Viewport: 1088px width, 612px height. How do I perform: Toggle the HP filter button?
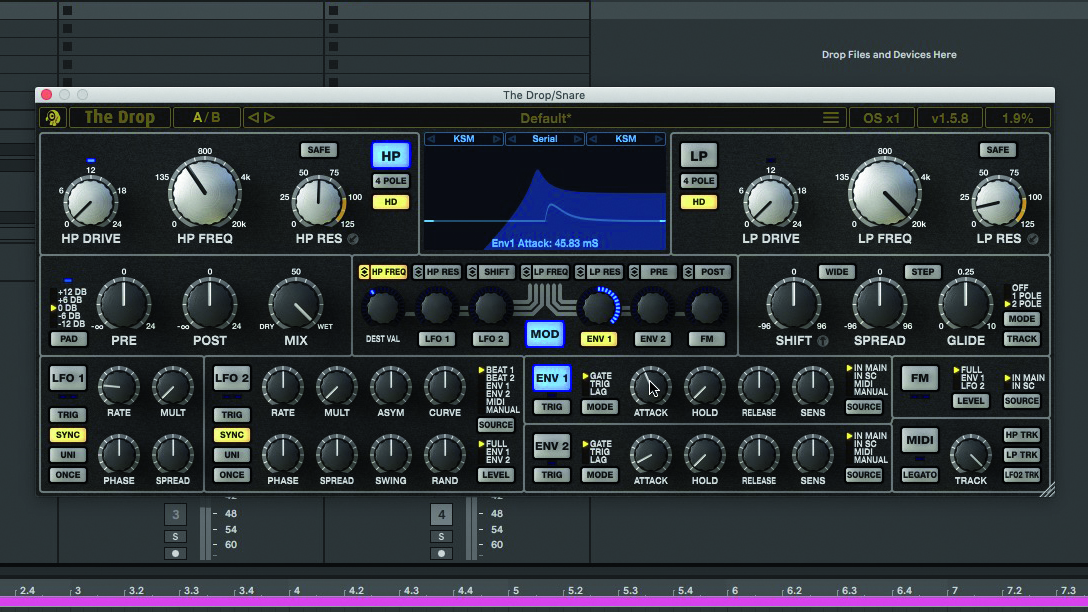click(x=391, y=156)
